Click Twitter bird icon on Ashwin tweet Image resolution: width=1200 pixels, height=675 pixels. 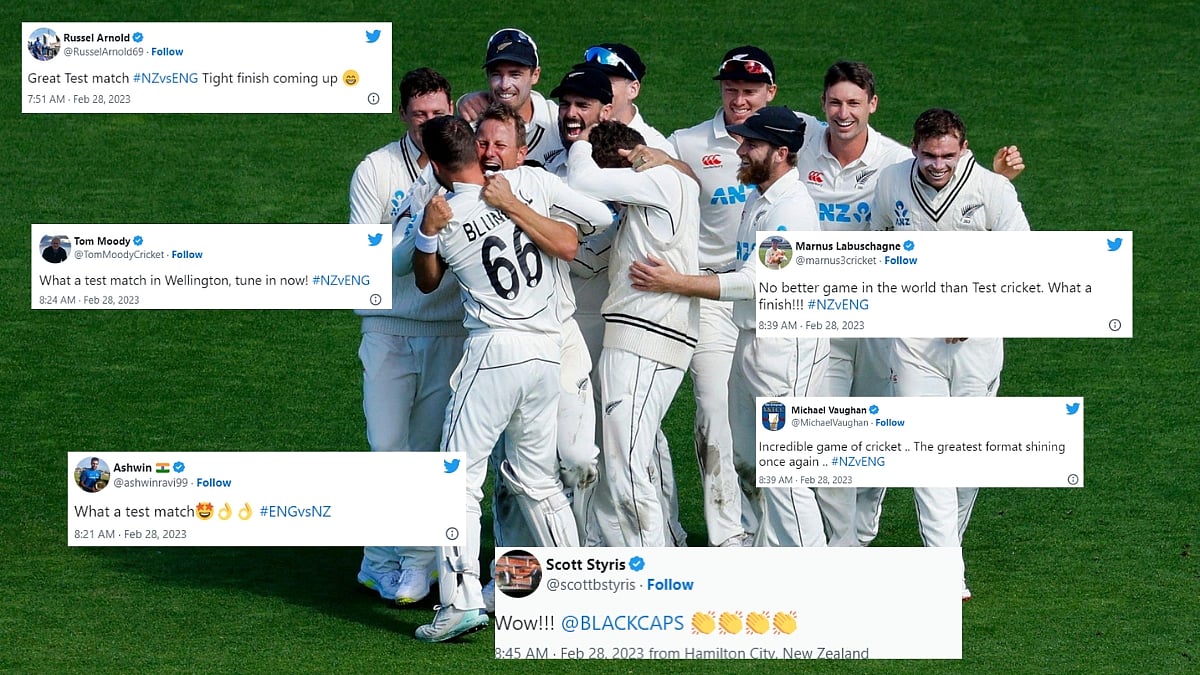coord(451,466)
